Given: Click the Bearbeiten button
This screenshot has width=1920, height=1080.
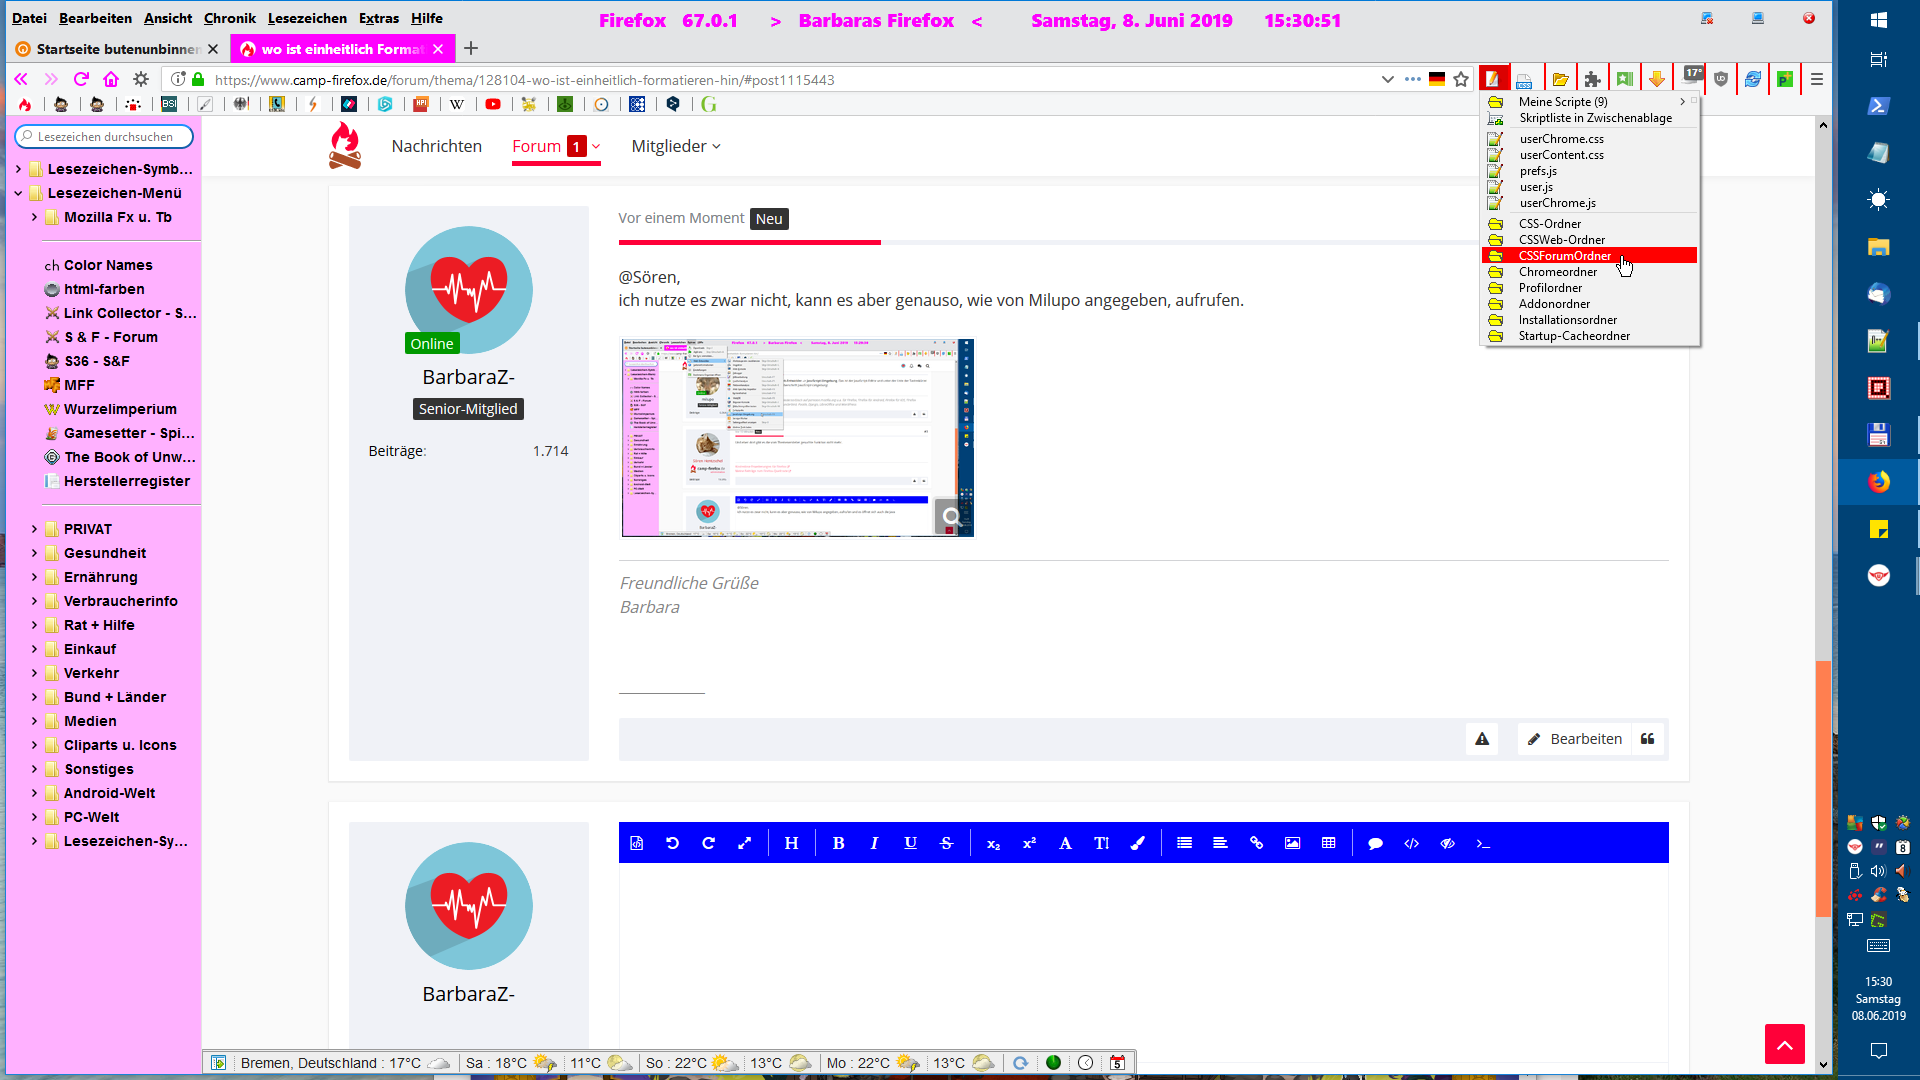Looking at the screenshot, I should 1575,739.
